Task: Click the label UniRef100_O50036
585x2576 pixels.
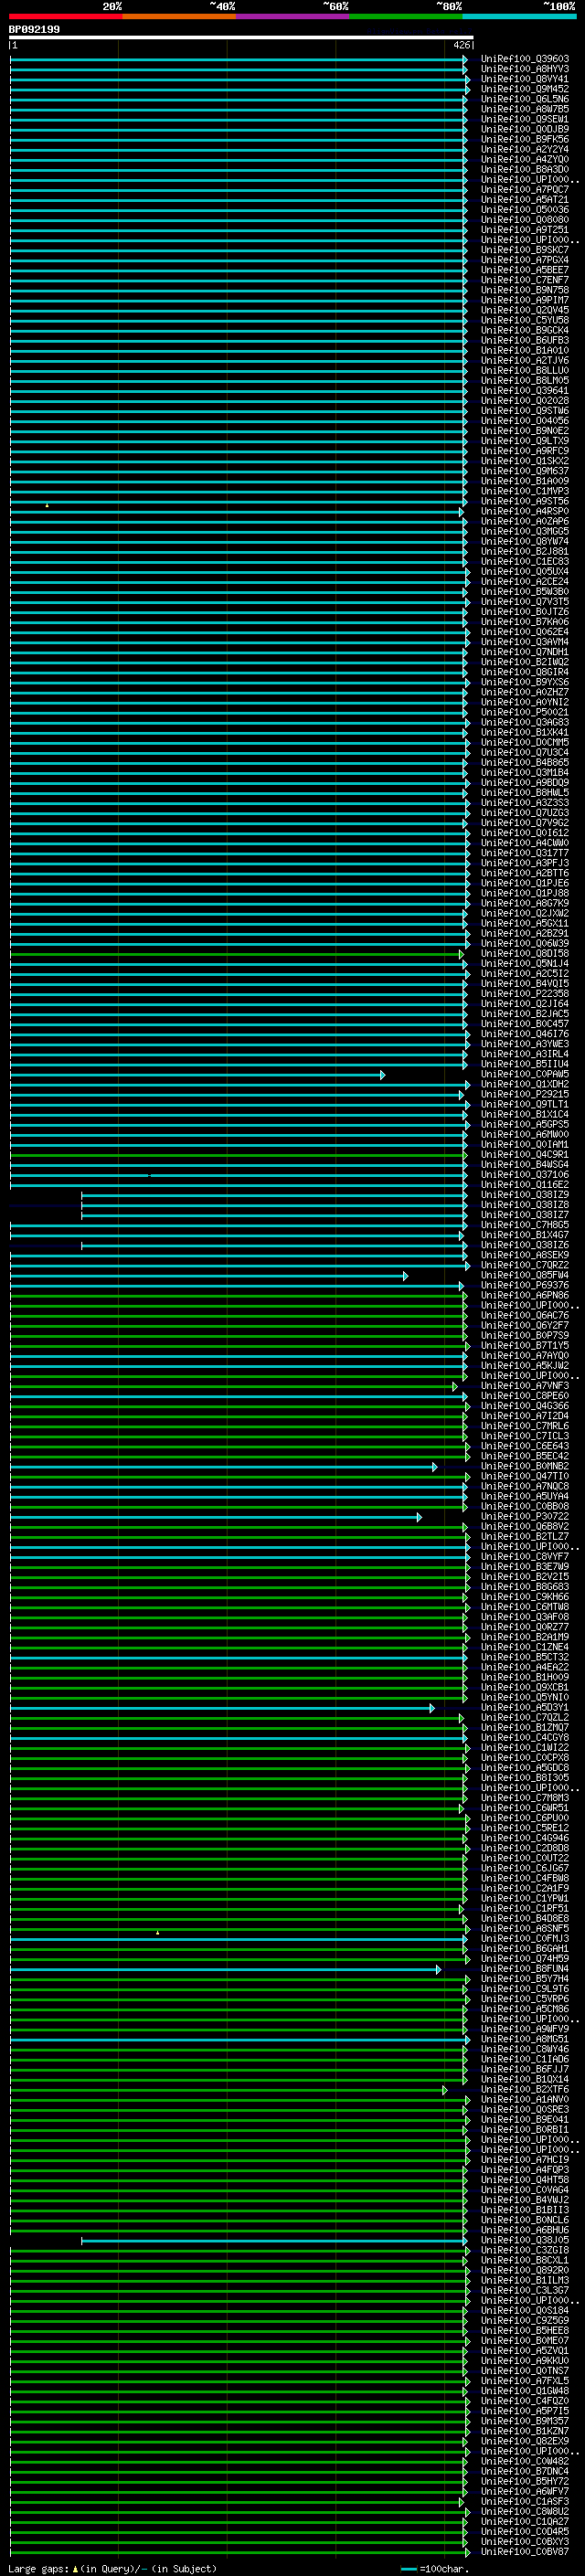Action: point(525,209)
